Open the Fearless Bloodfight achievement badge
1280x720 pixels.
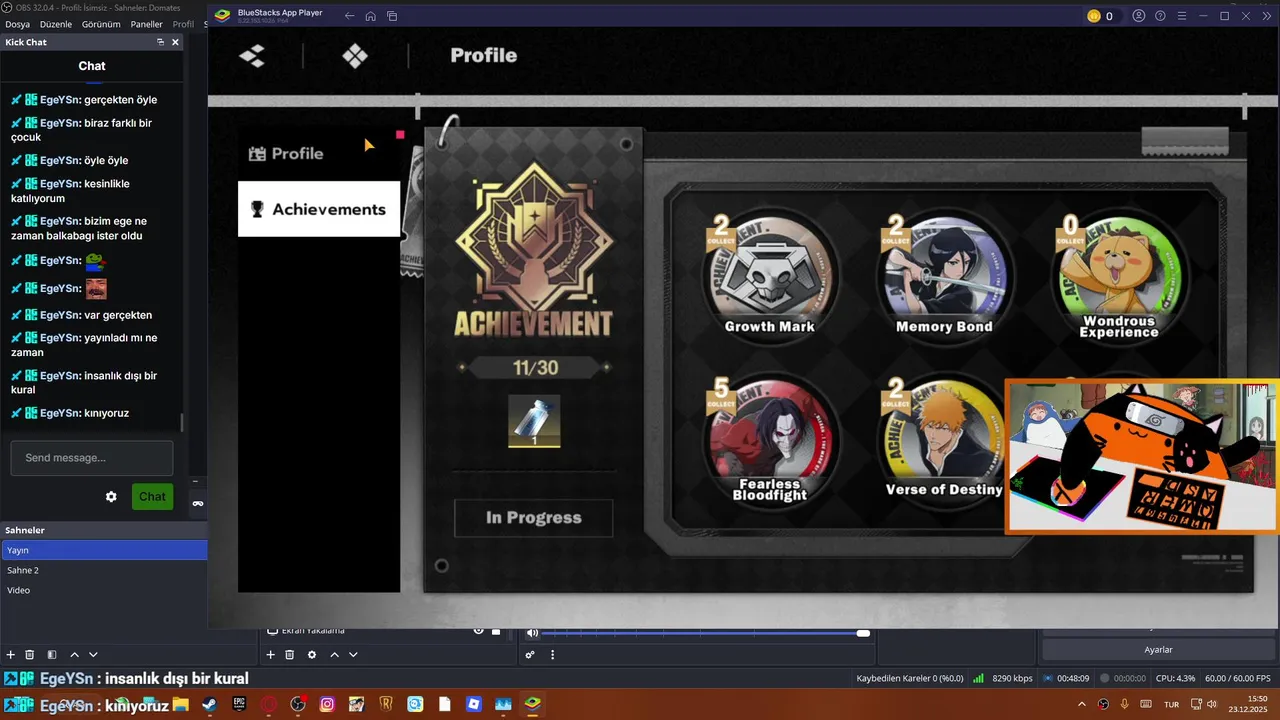(x=770, y=440)
